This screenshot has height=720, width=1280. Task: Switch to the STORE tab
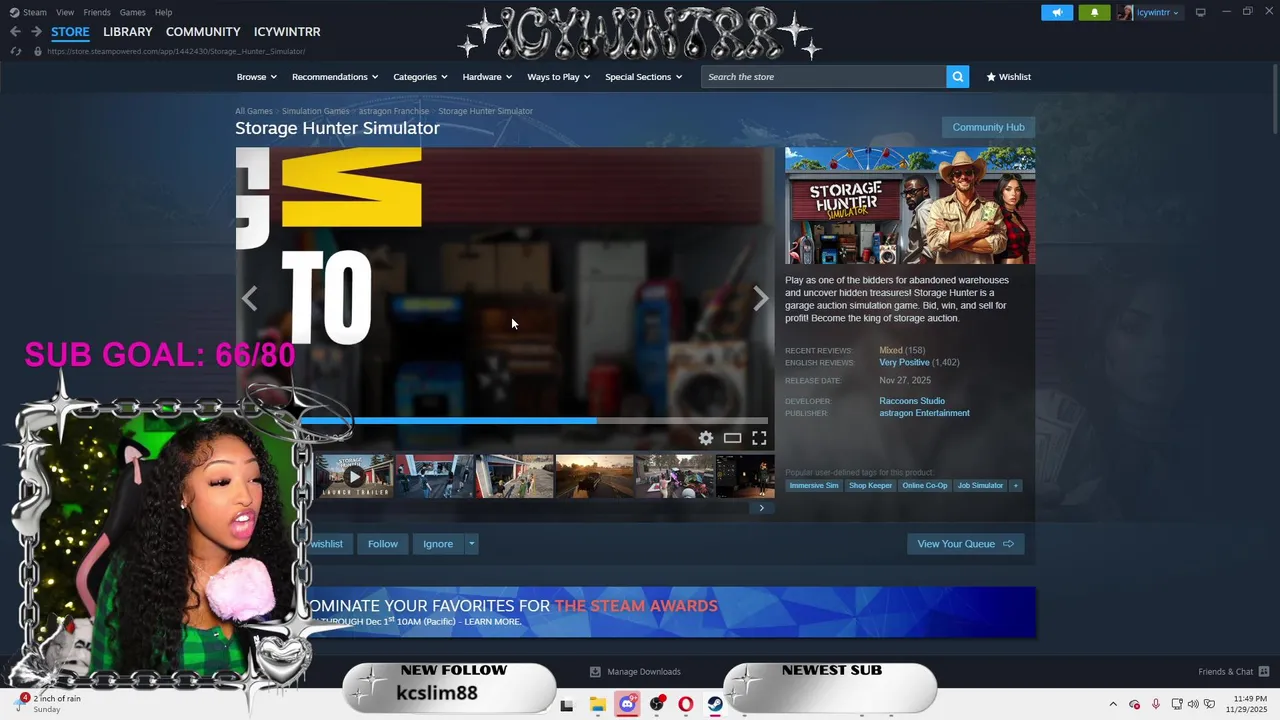coord(70,32)
